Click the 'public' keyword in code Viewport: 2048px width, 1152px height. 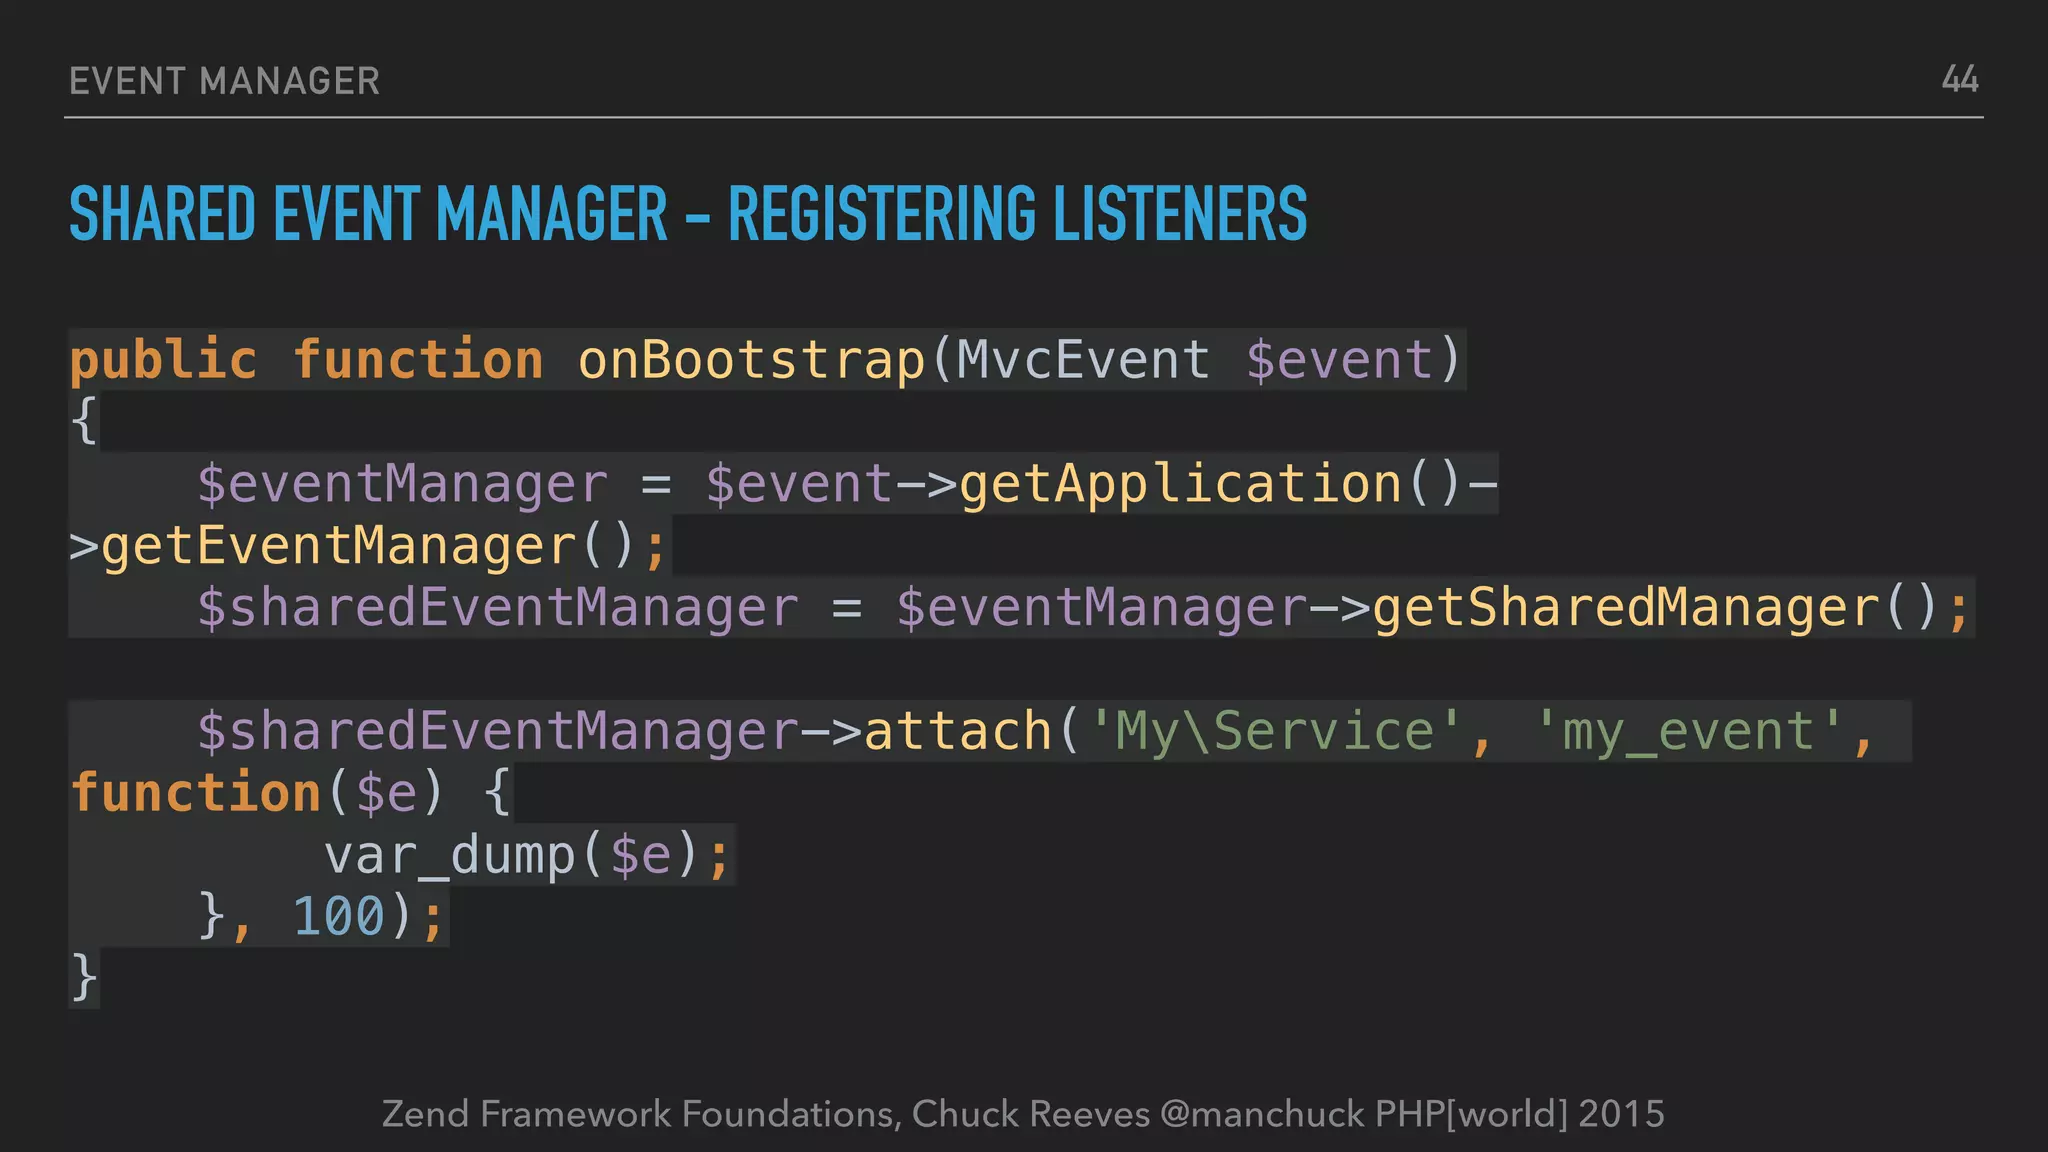click(x=164, y=359)
